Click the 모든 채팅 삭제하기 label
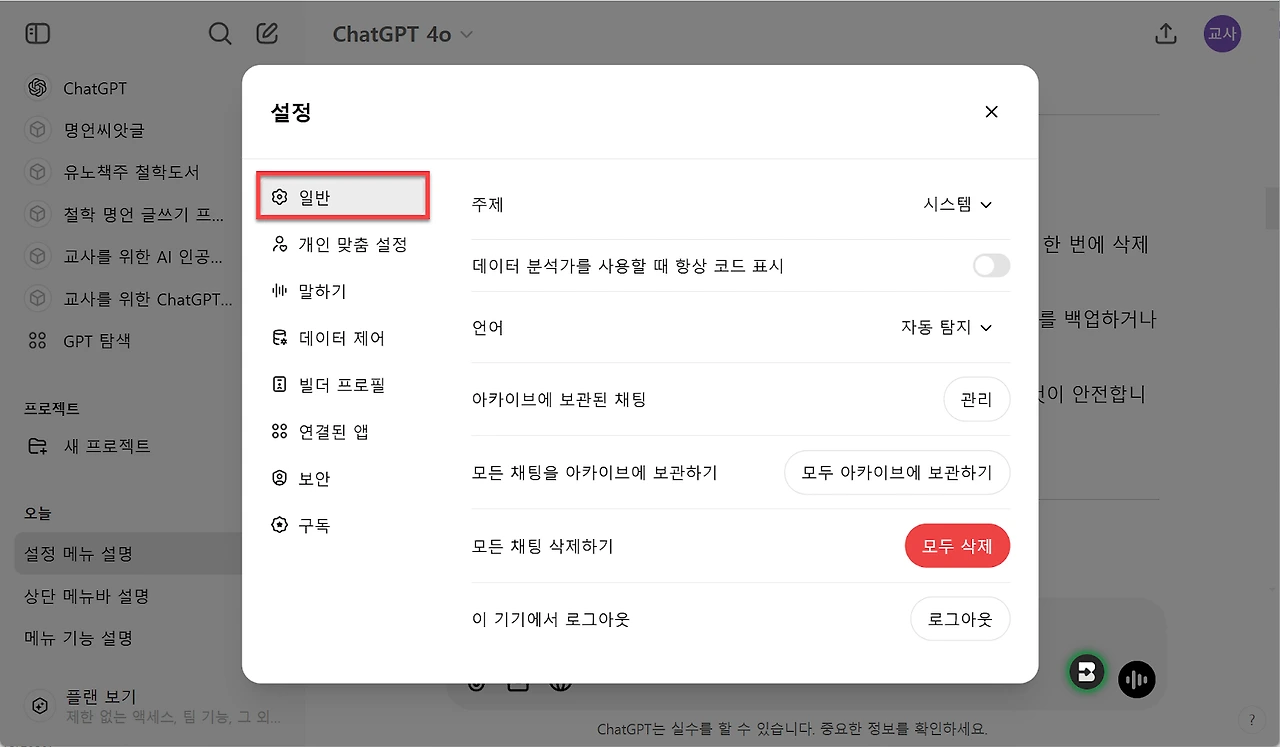1280x747 pixels. tap(542, 546)
